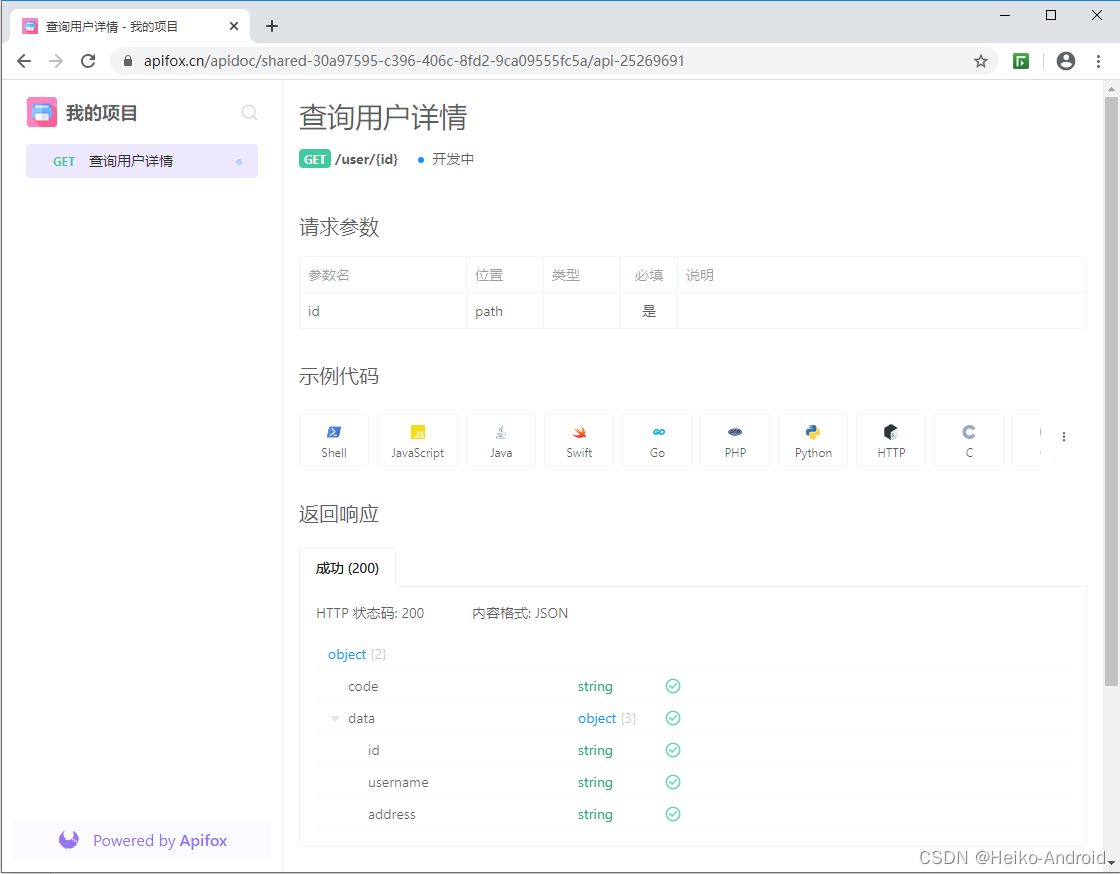Click required checkmark for code field
Screen dimensions: 1120x874
coord(673,686)
